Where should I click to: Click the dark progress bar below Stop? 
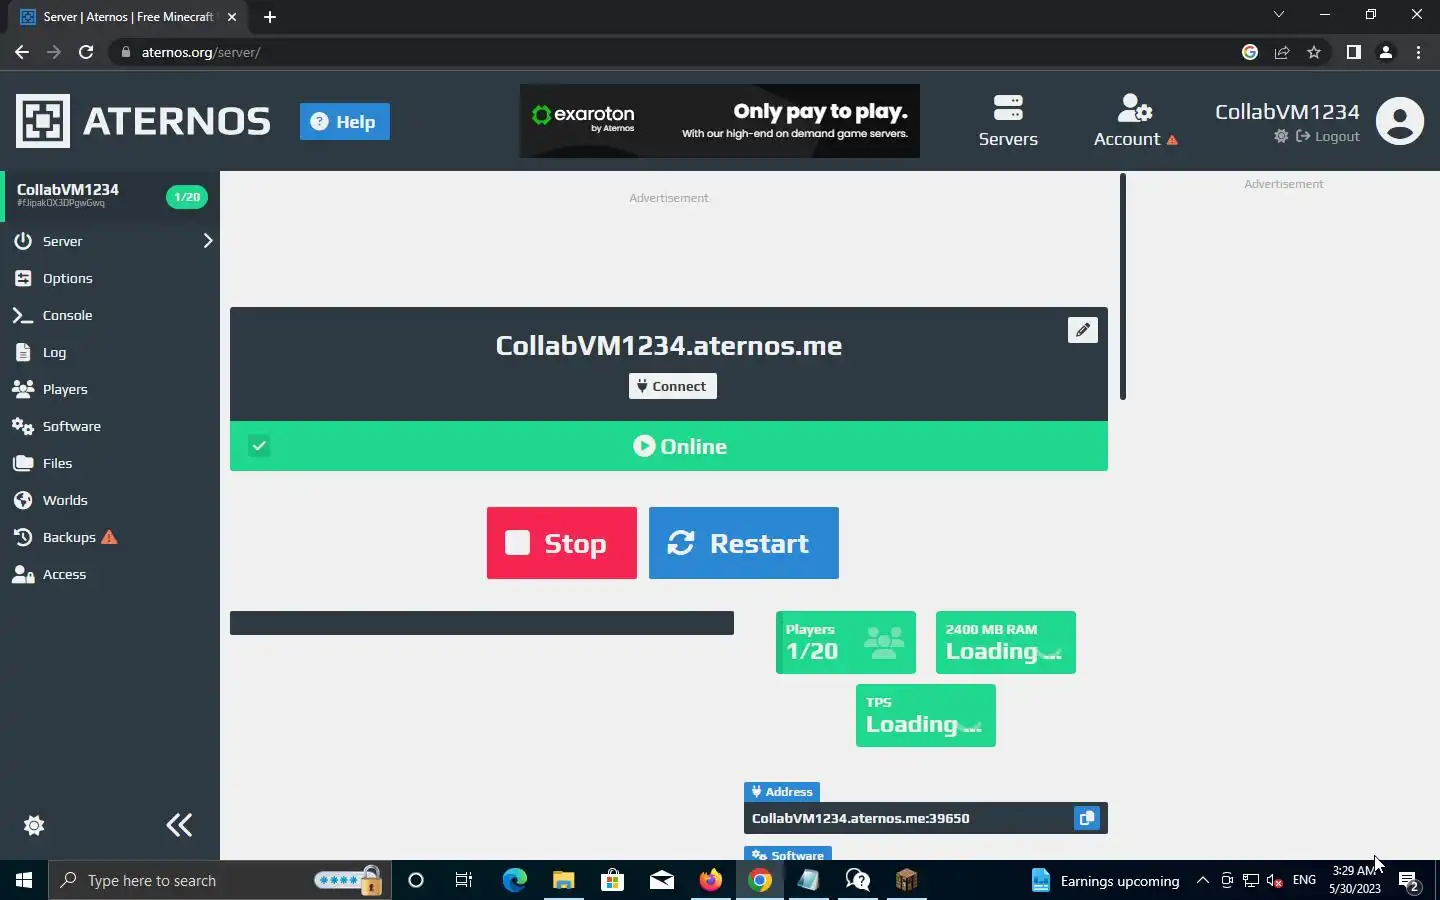point(482,623)
